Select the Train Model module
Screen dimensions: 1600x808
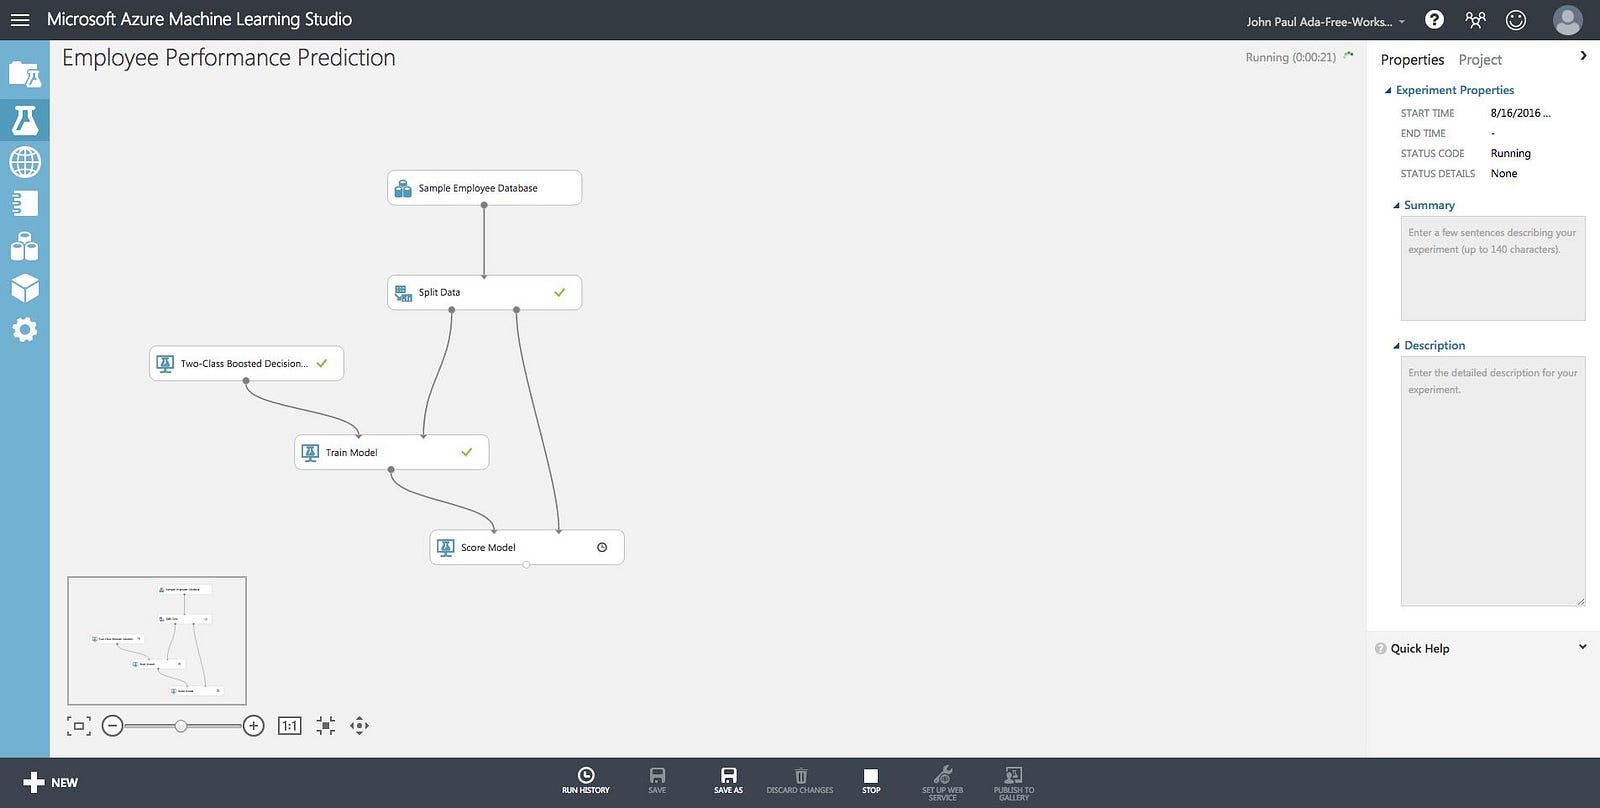click(391, 452)
